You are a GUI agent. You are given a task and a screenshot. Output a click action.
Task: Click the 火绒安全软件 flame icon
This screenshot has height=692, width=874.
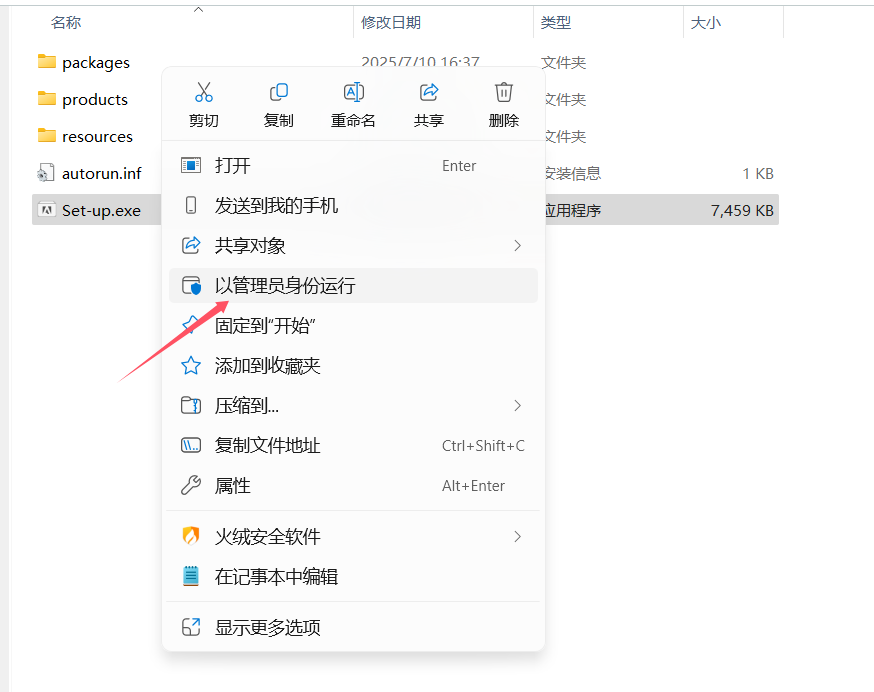point(190,536)
